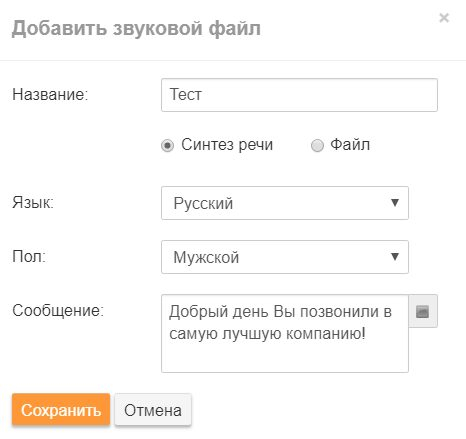Click the Синтез речи label text
Image resolution: width=466 pixels, height=439 pixels.
click(x=227, y=145)
